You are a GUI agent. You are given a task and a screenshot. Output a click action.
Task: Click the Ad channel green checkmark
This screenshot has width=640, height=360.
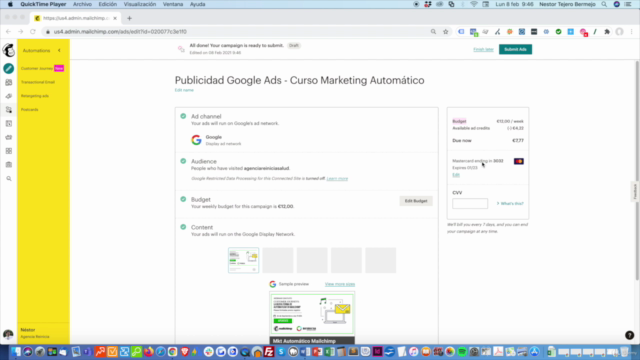[183, 116]
